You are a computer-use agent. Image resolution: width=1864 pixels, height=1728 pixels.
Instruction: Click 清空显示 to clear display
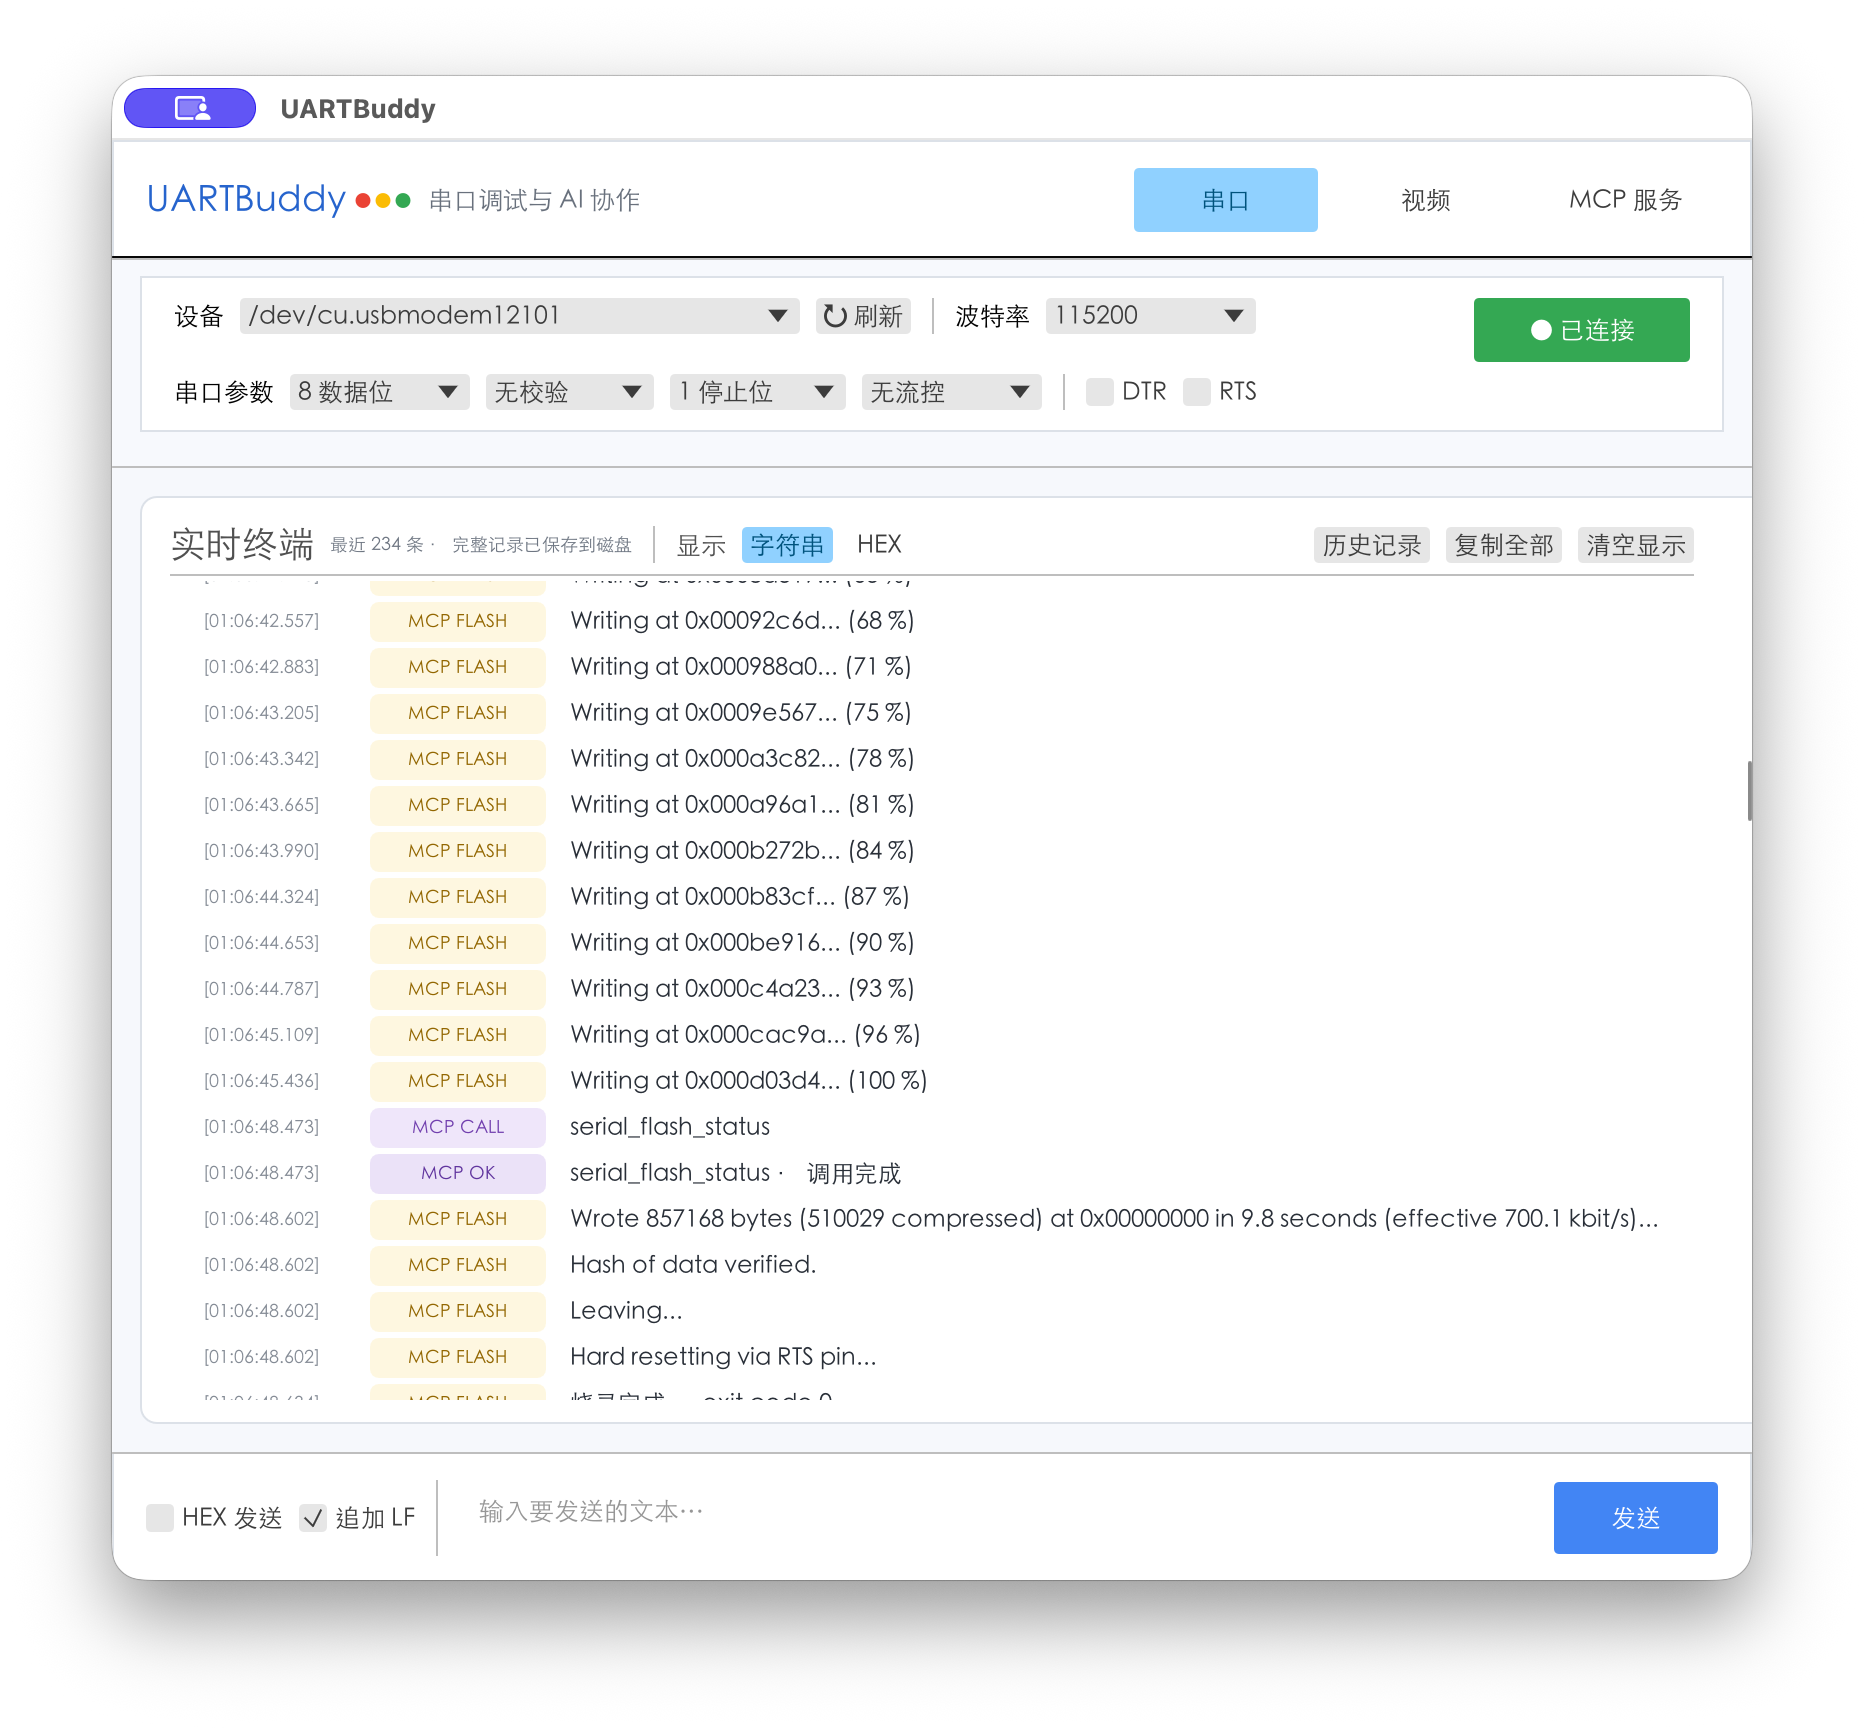[x=1635, y=545]
